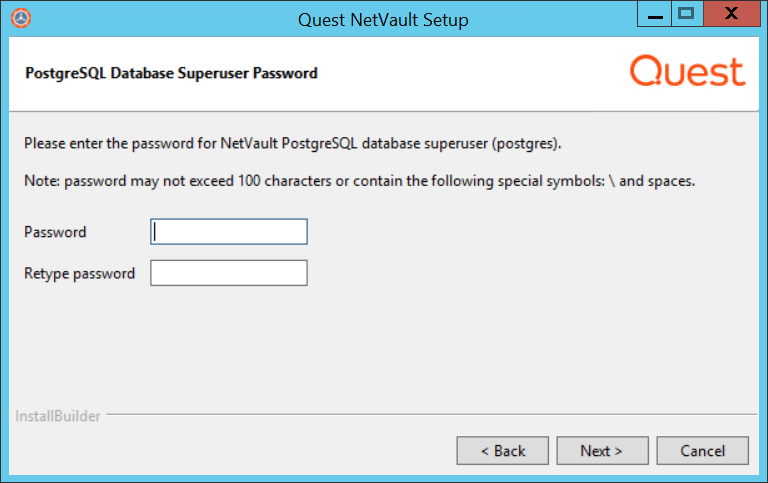Click the "Retype password" label
Screen dimensions: 768x483
click(79, 273)
